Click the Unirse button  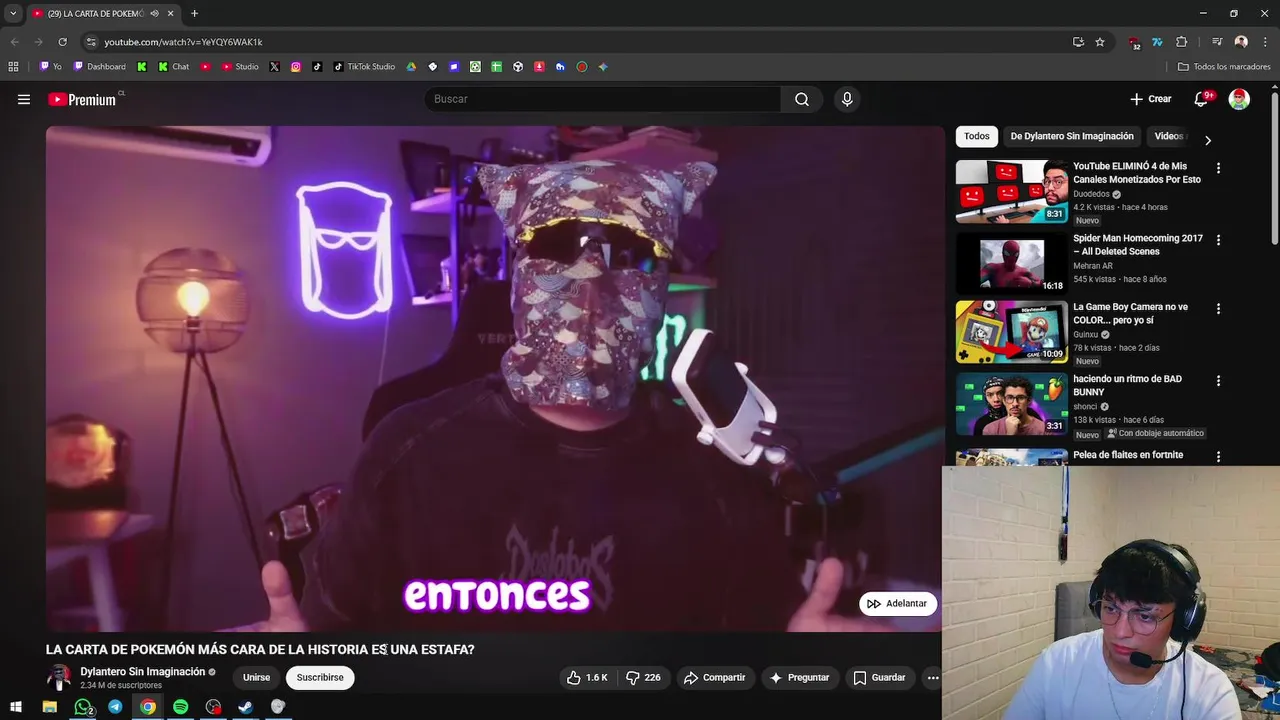(x=256, y=677)
